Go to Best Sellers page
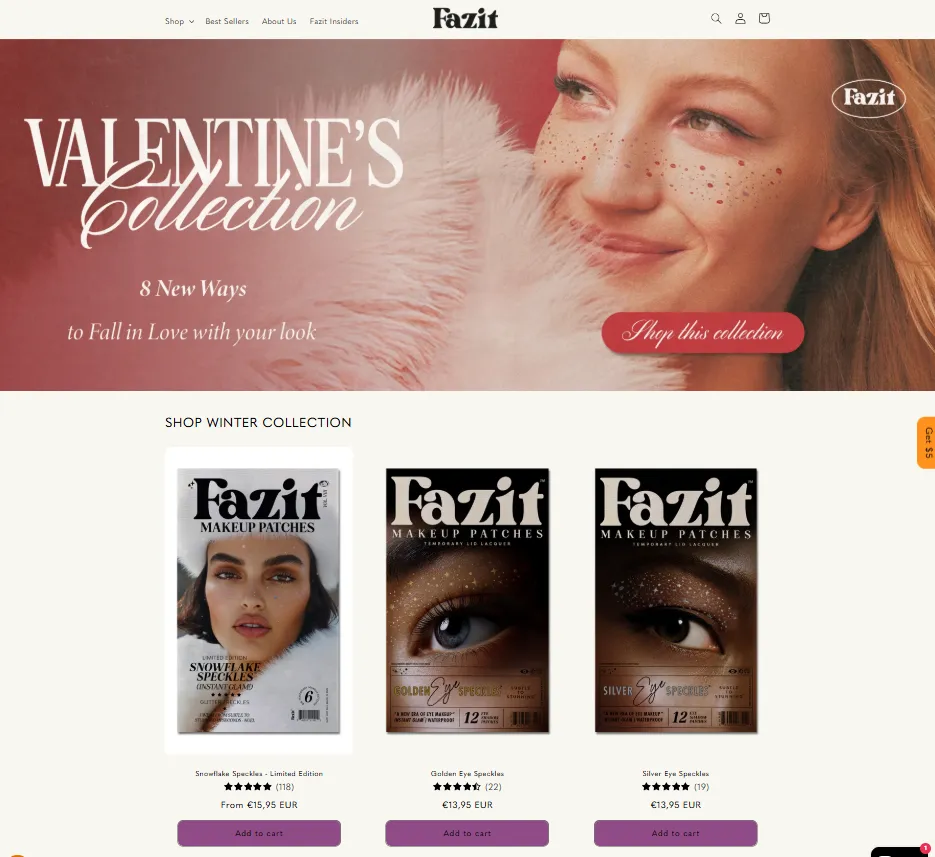Screen dimensions: 935x857 tap(227, 21)
